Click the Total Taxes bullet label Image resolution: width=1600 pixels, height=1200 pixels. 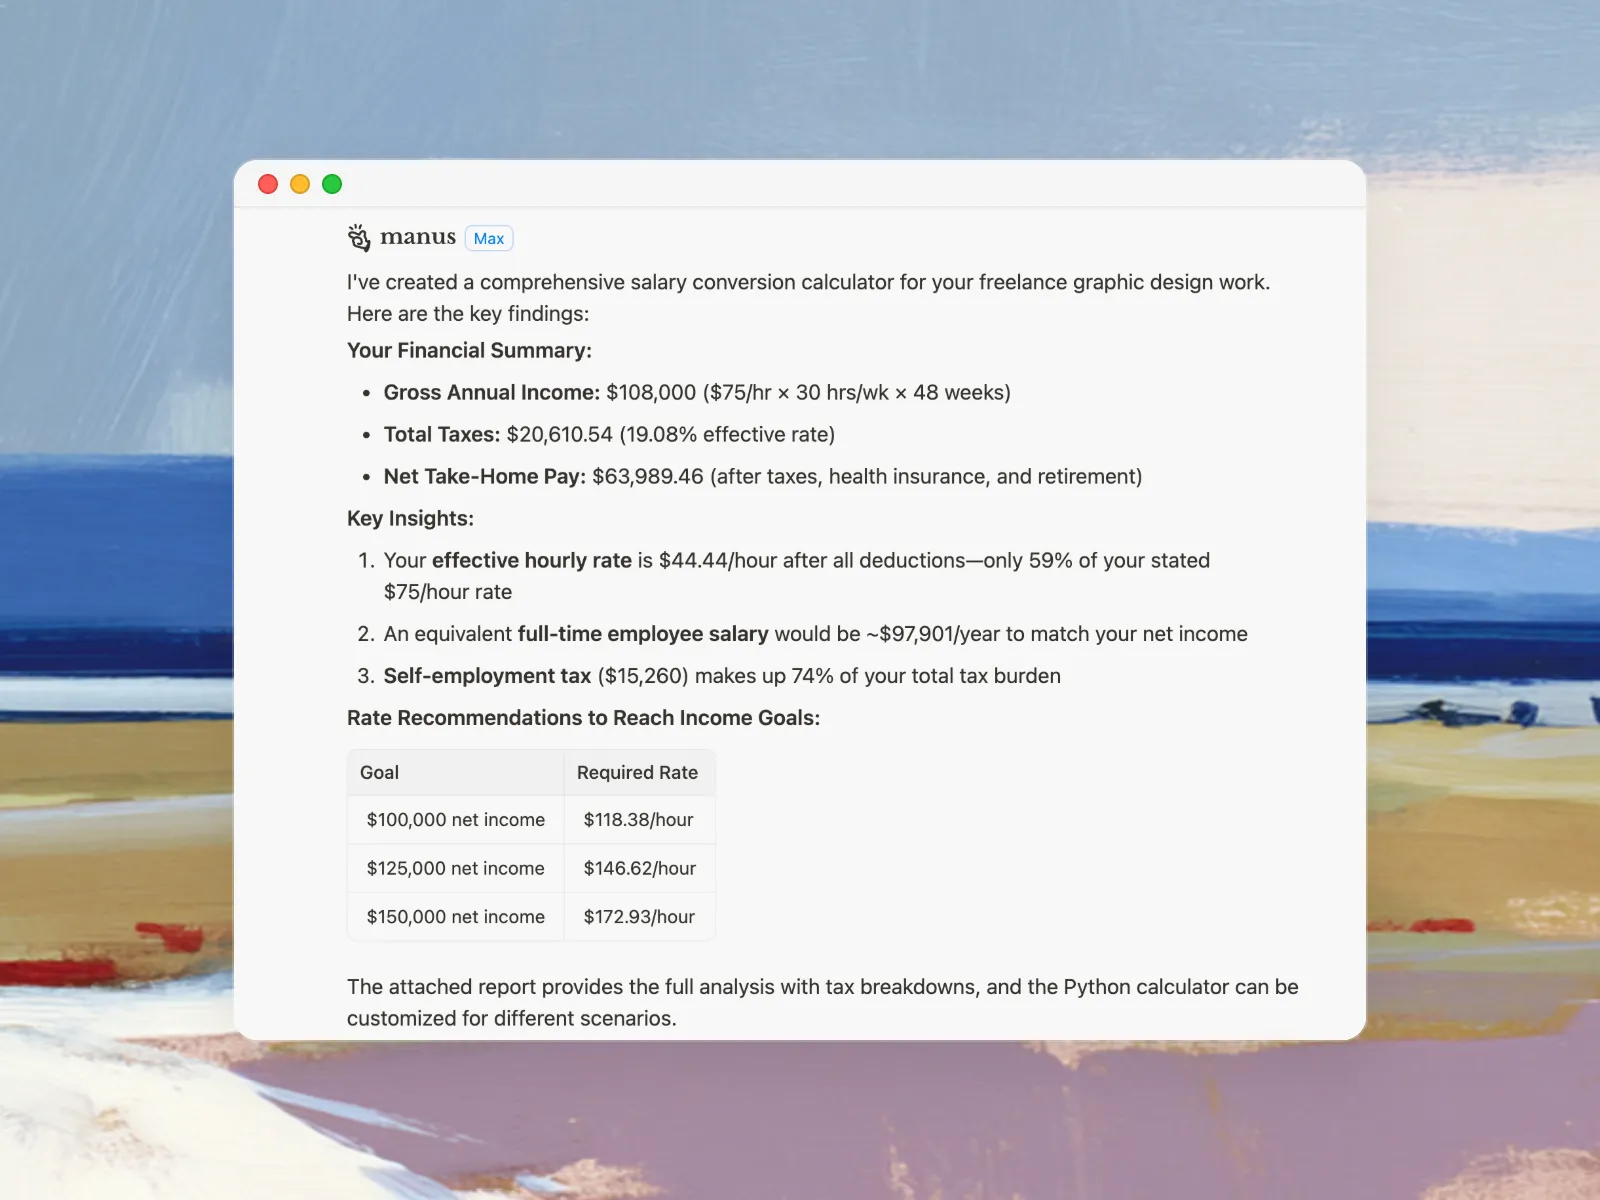click(442, 435)
